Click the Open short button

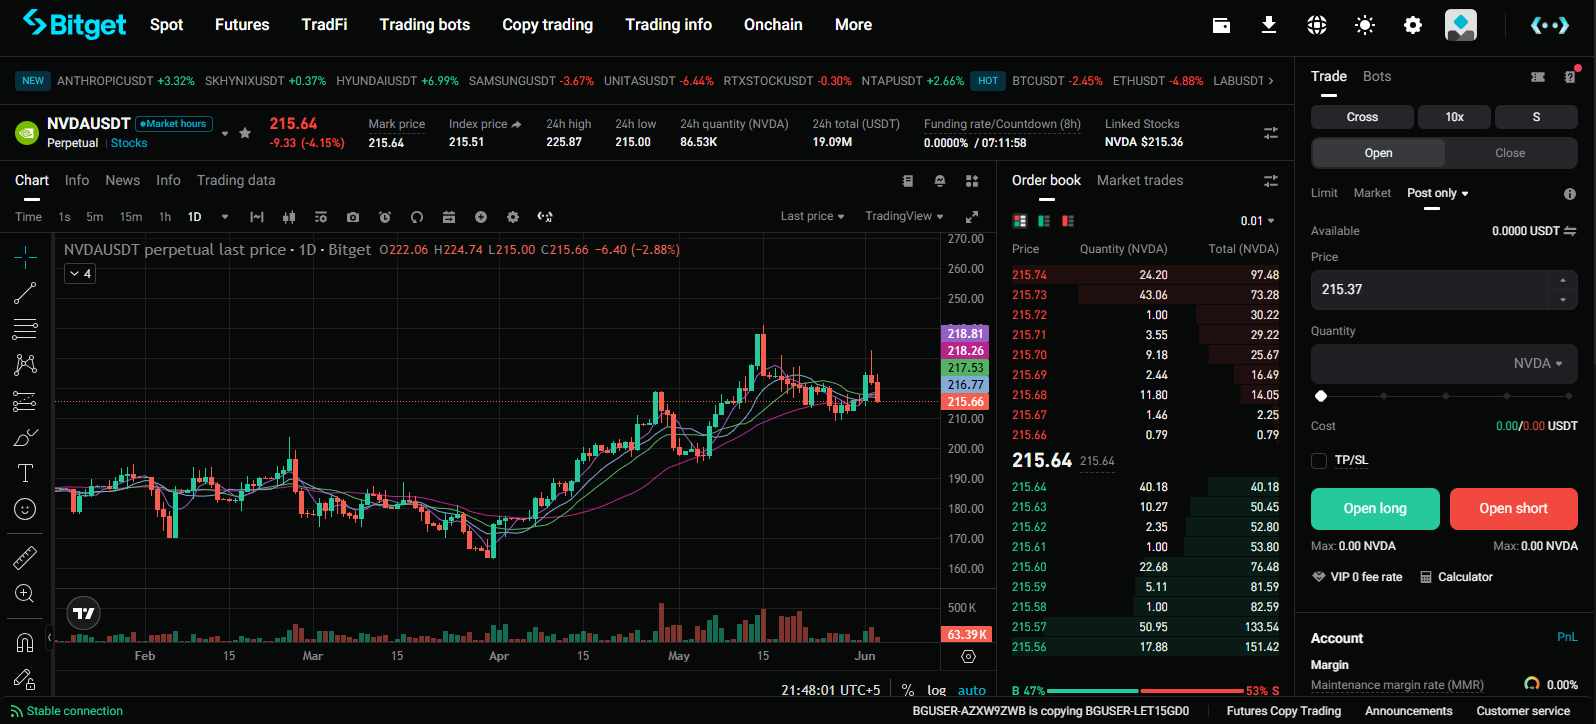tap(1513, 509)
